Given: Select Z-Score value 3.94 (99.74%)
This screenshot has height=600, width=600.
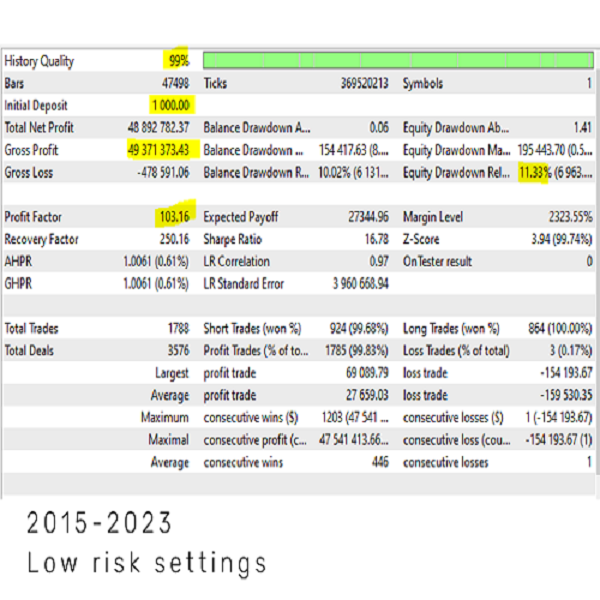Looking at the screenshot, I should [x=562, y=239].
